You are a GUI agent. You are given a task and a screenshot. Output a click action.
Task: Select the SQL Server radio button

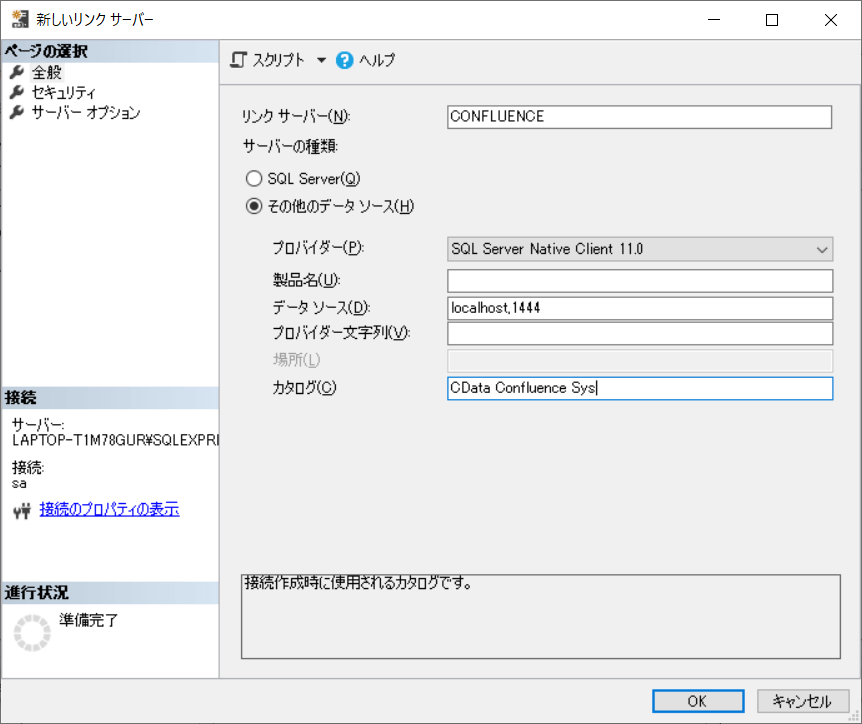[x=254, y=179]
